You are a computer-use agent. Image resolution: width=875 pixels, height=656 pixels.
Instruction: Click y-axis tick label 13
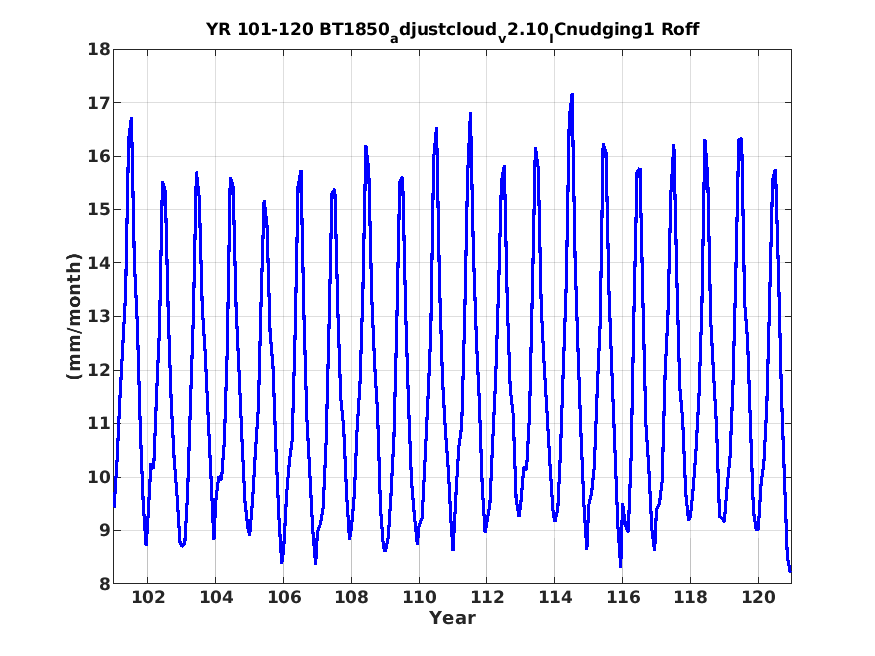99,317
